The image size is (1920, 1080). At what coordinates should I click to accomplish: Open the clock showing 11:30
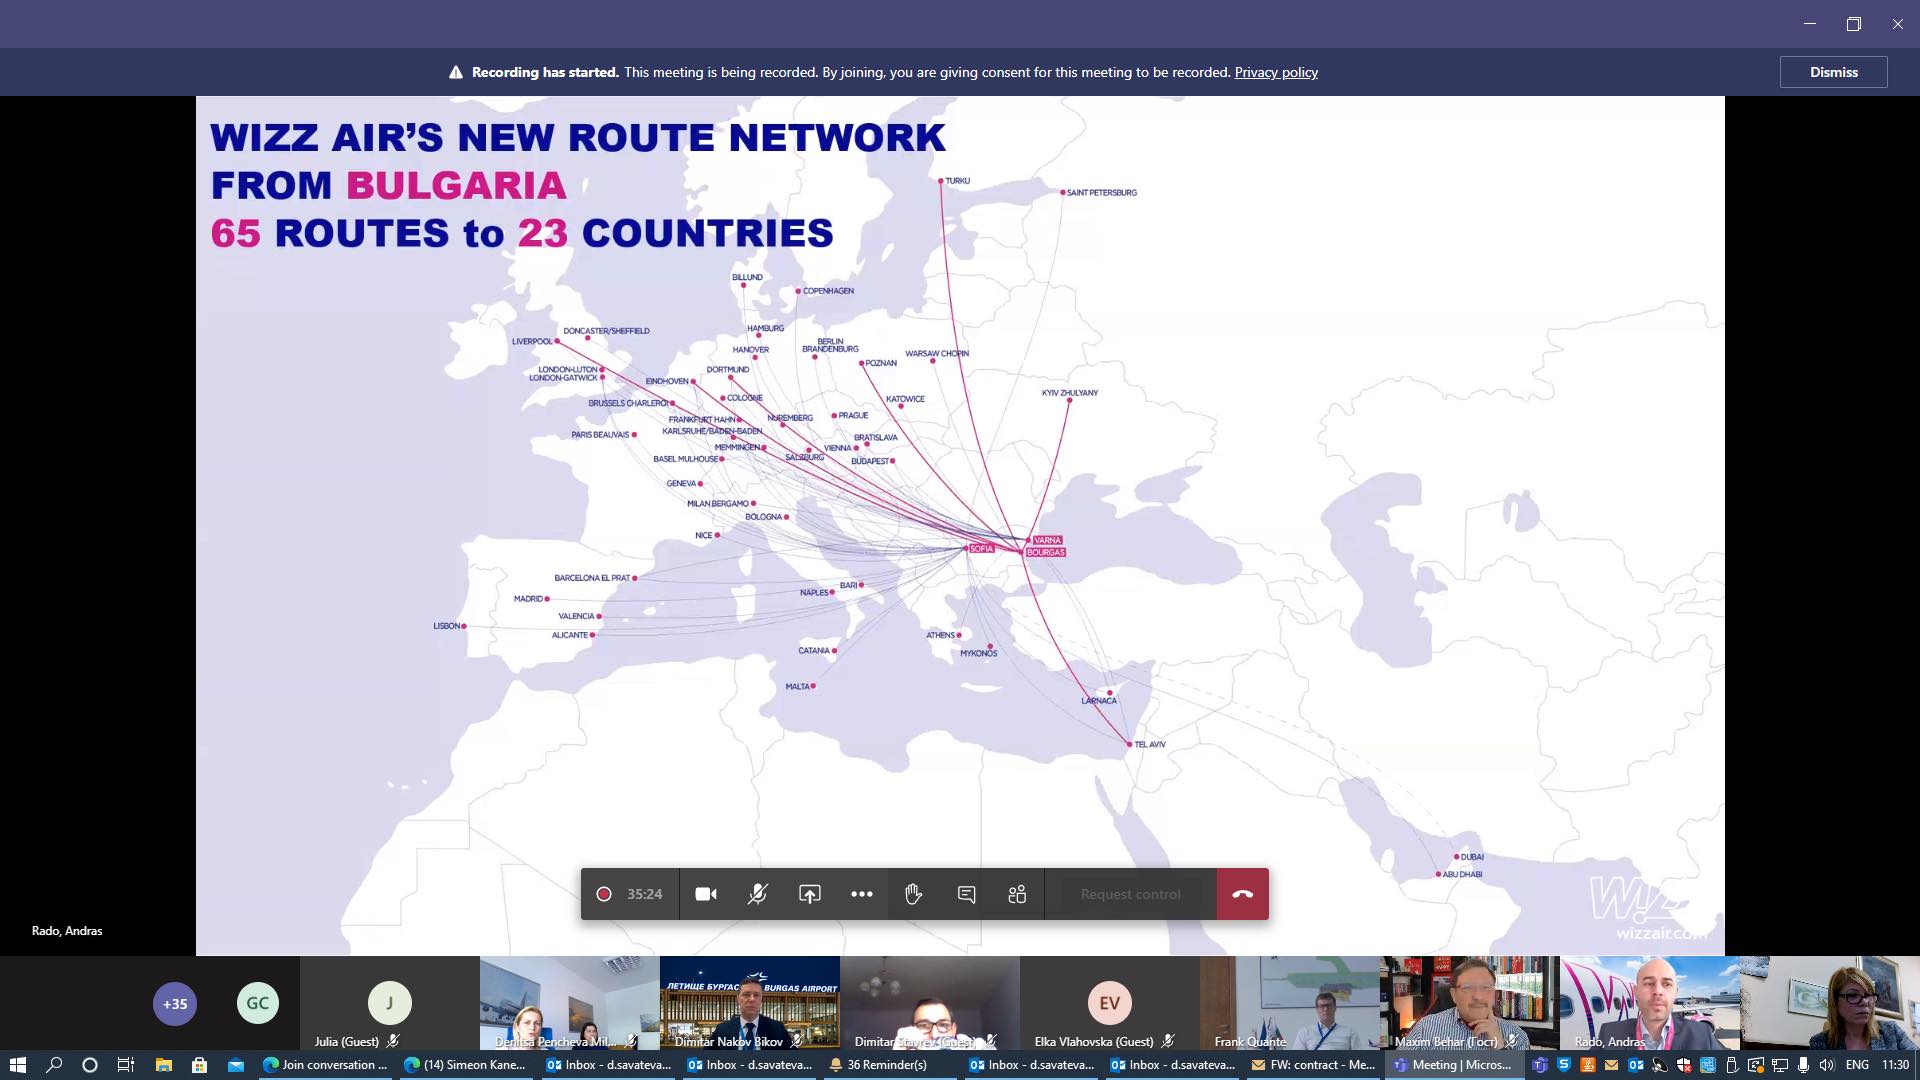[1895, 1065]
